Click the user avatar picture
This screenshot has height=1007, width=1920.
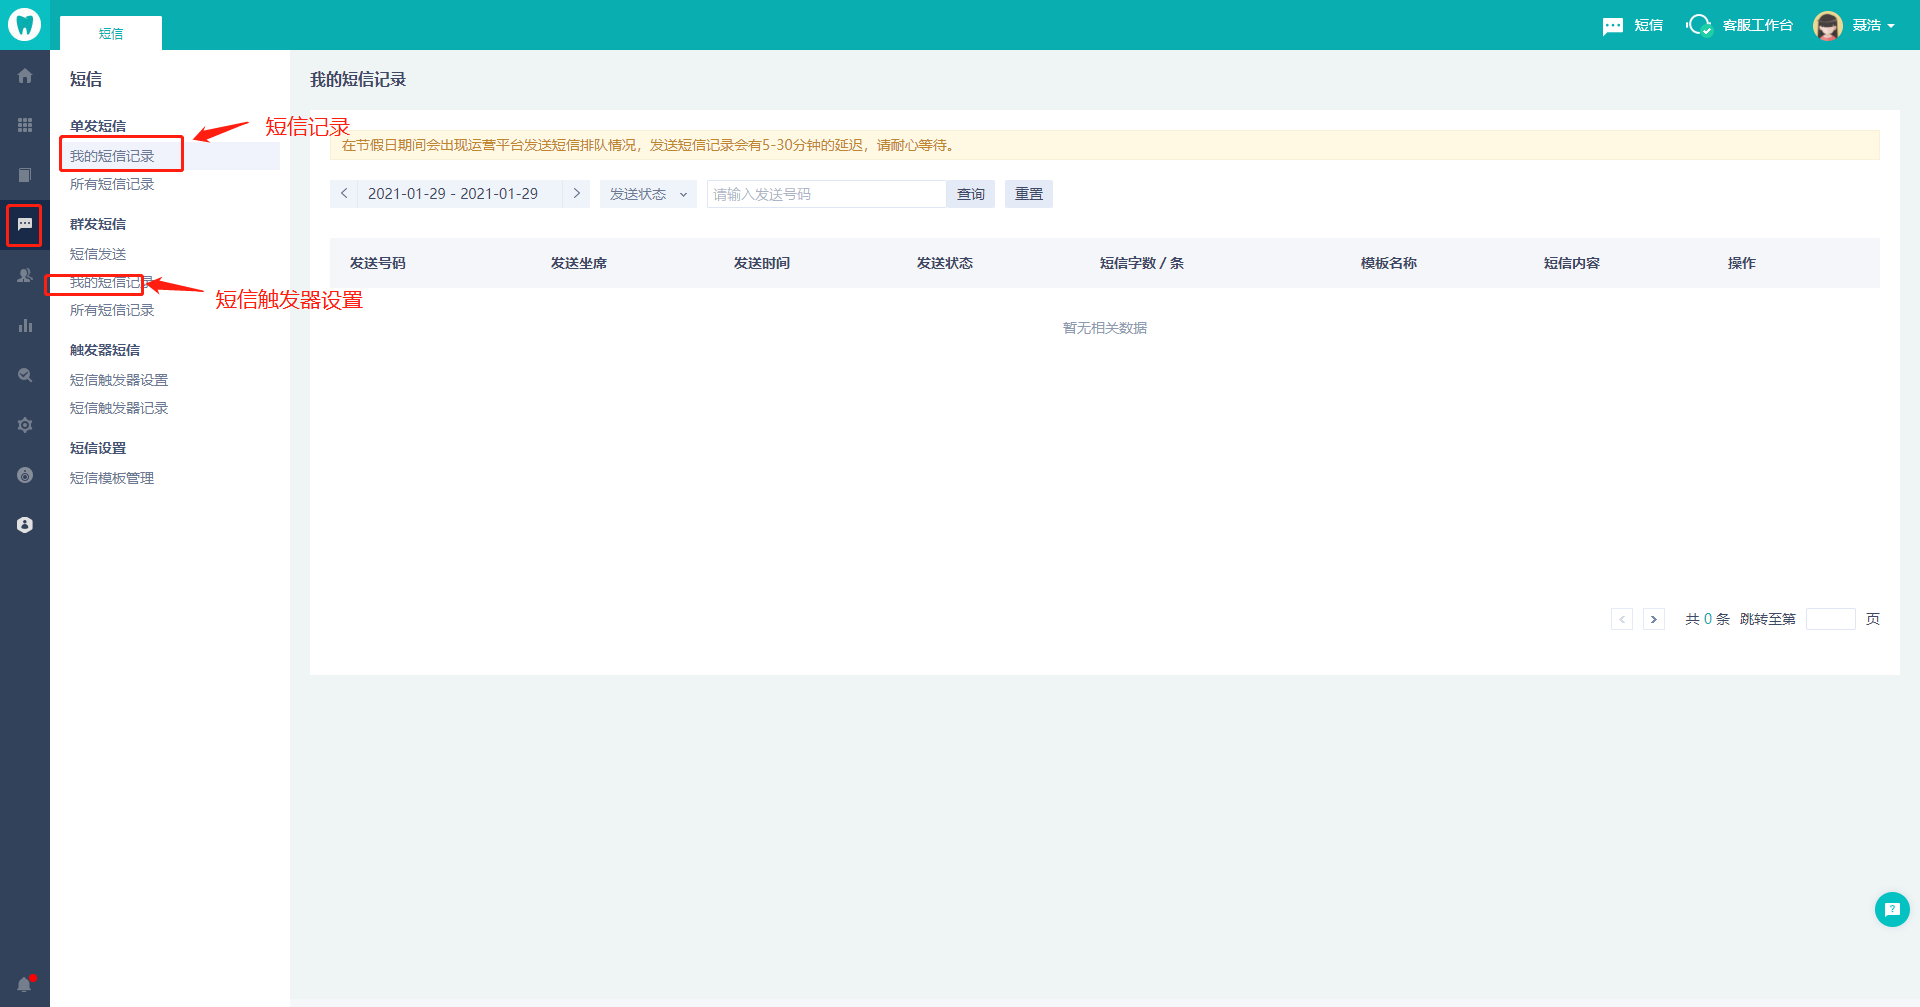(x=1828, y=26)
